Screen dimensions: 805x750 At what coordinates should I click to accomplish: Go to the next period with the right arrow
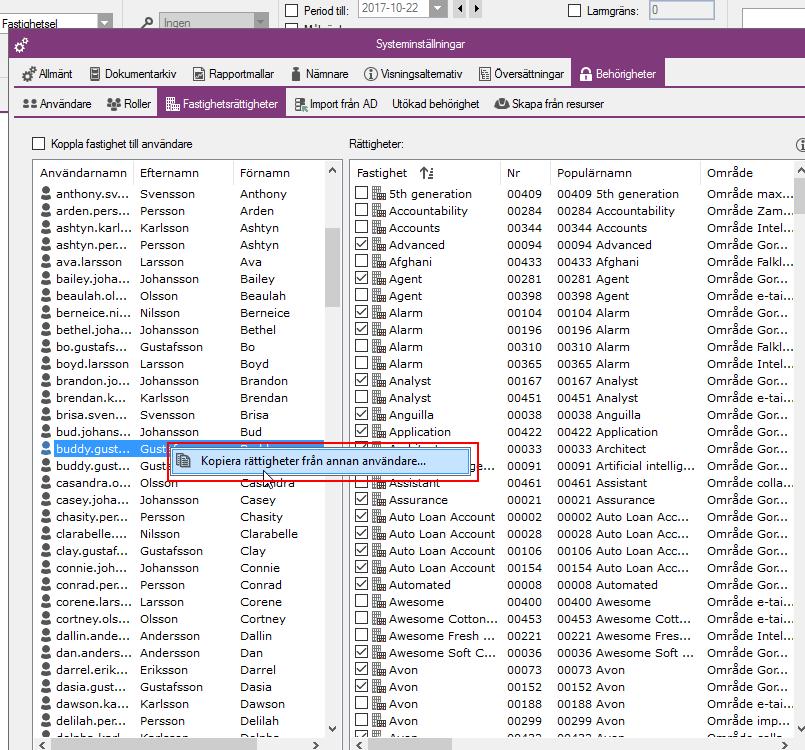click(476, 8)
